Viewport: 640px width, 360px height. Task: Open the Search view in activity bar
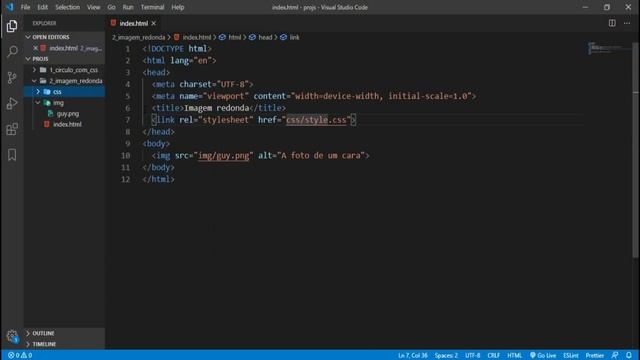pos(12,52)
